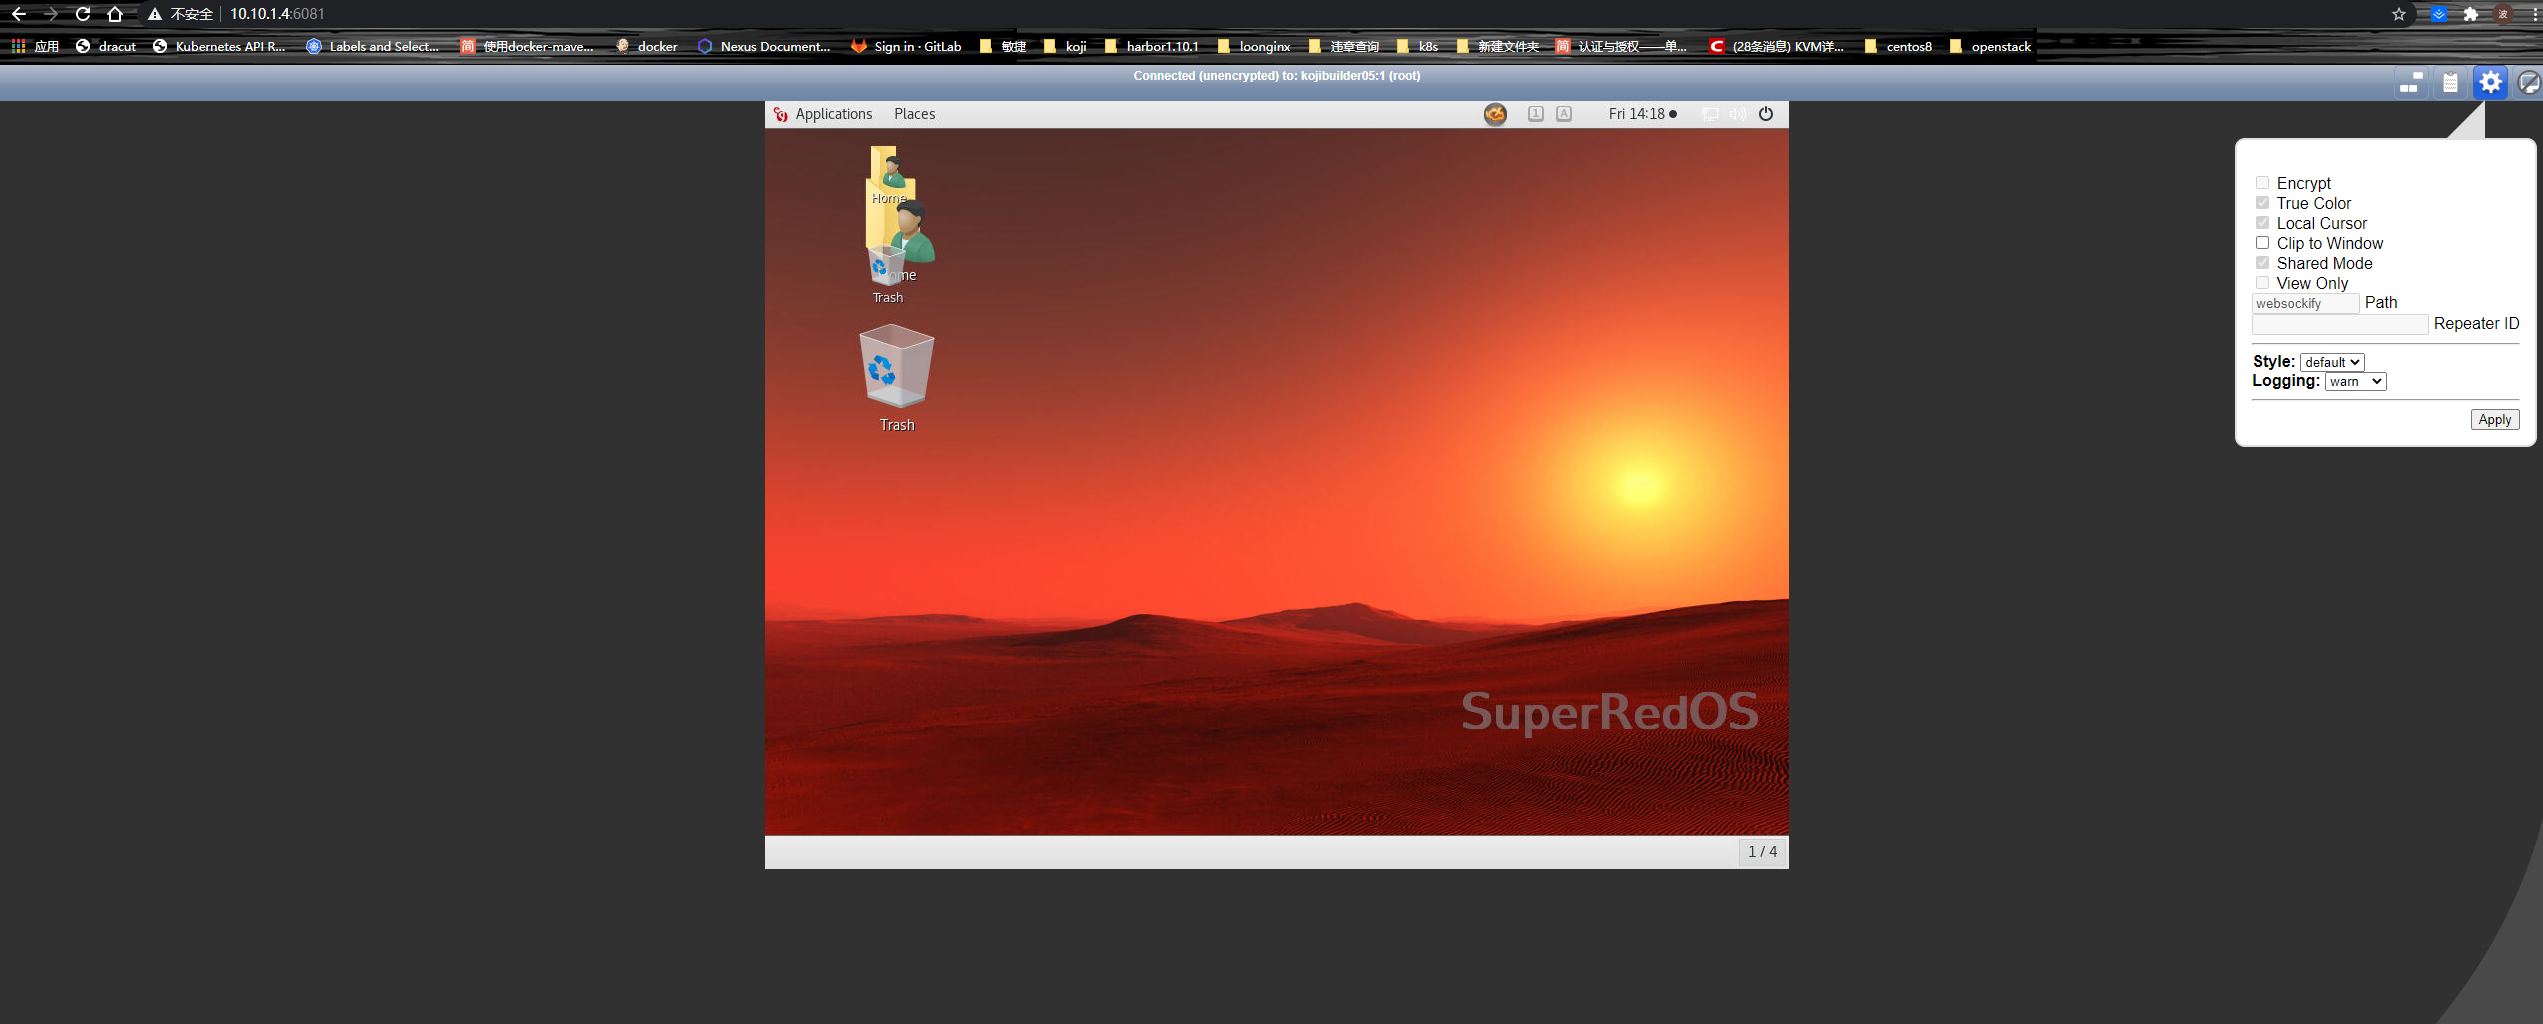Screen dimensions: 2543x1024
Task: Open the Applications menu
Action: coord(834,114)
